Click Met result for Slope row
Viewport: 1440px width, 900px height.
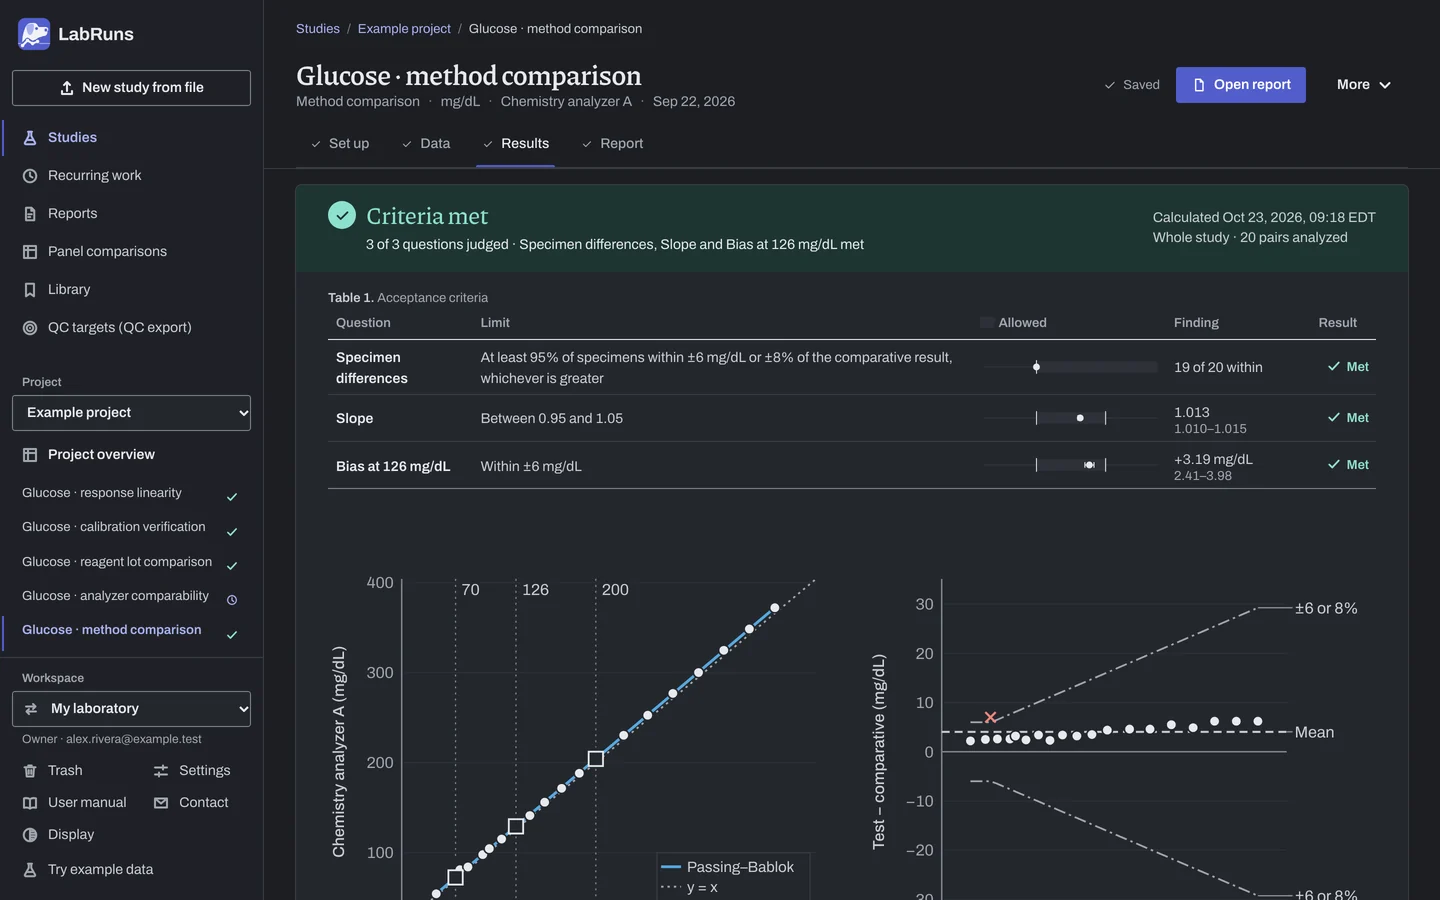tap(1348, 418)
